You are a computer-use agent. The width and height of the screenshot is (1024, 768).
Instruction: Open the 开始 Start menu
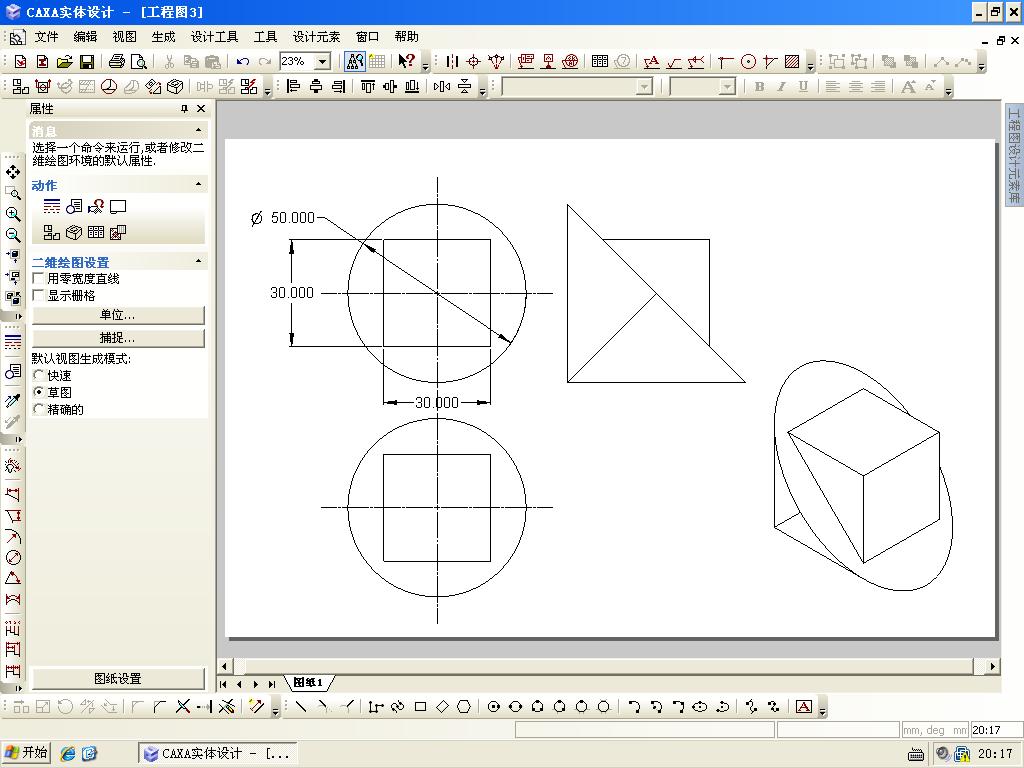point(27,753)
